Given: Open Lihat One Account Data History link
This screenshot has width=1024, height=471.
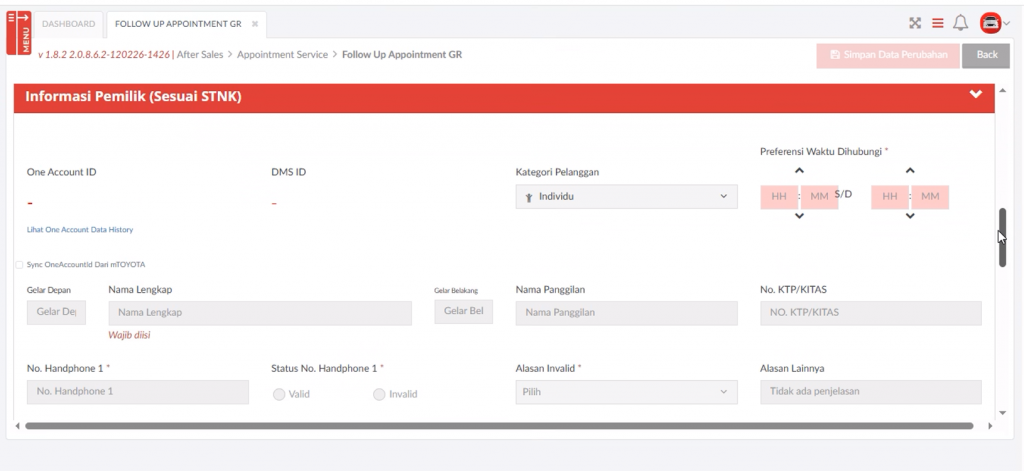Looking at the screenshot, I should 80,230.
